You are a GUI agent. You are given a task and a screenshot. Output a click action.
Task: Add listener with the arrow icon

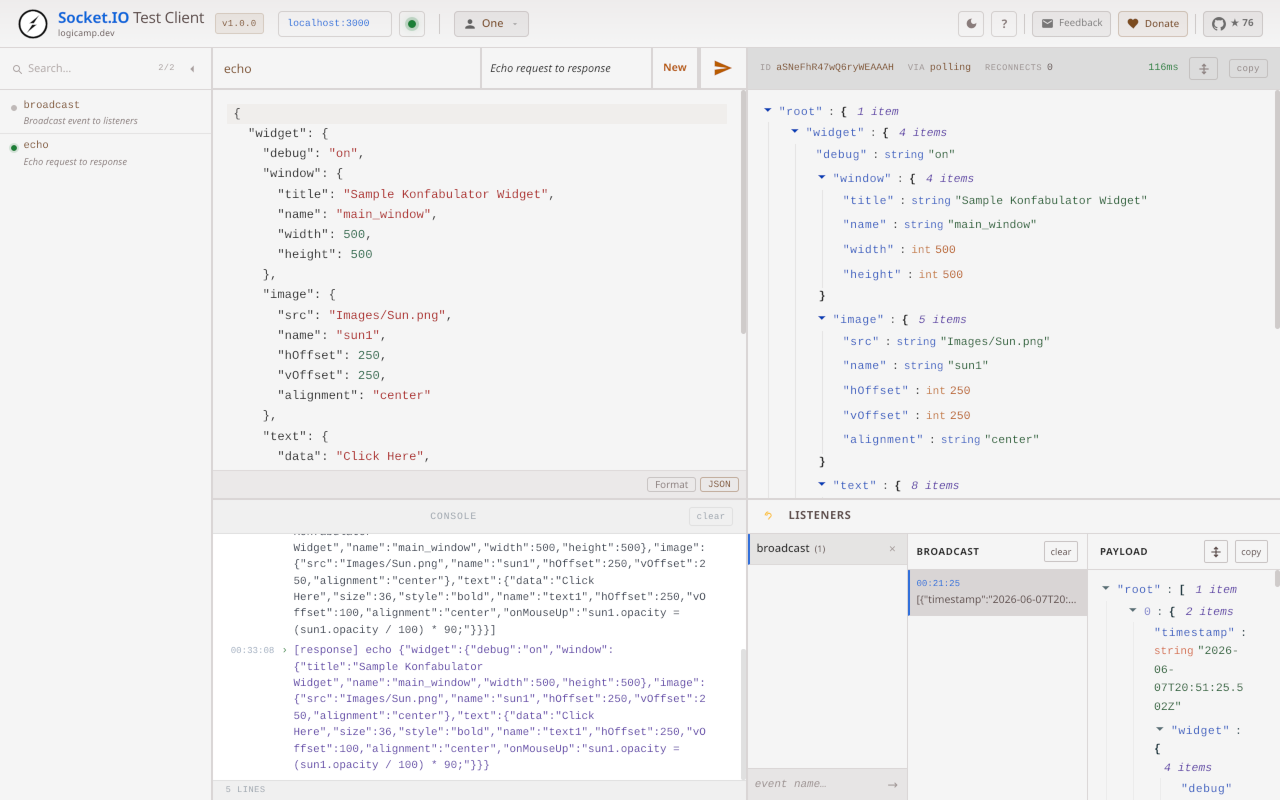pyautogui.click(x=893, y=785)
